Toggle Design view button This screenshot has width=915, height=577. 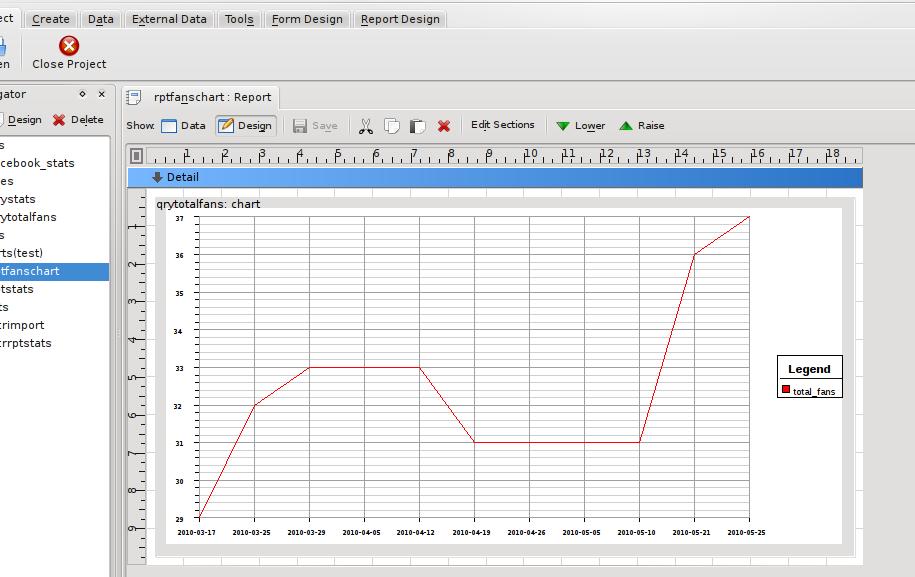245,126
